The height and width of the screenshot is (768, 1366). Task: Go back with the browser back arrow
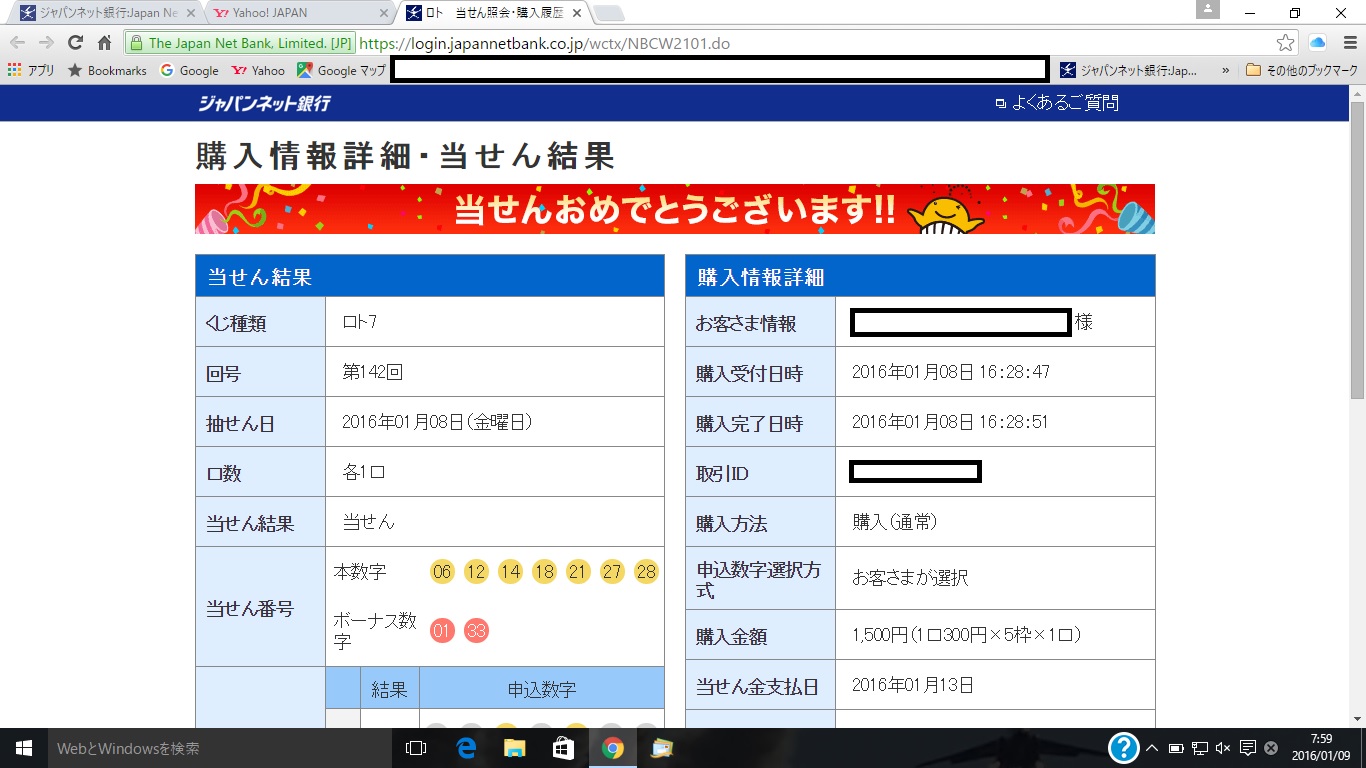point(17,43)
